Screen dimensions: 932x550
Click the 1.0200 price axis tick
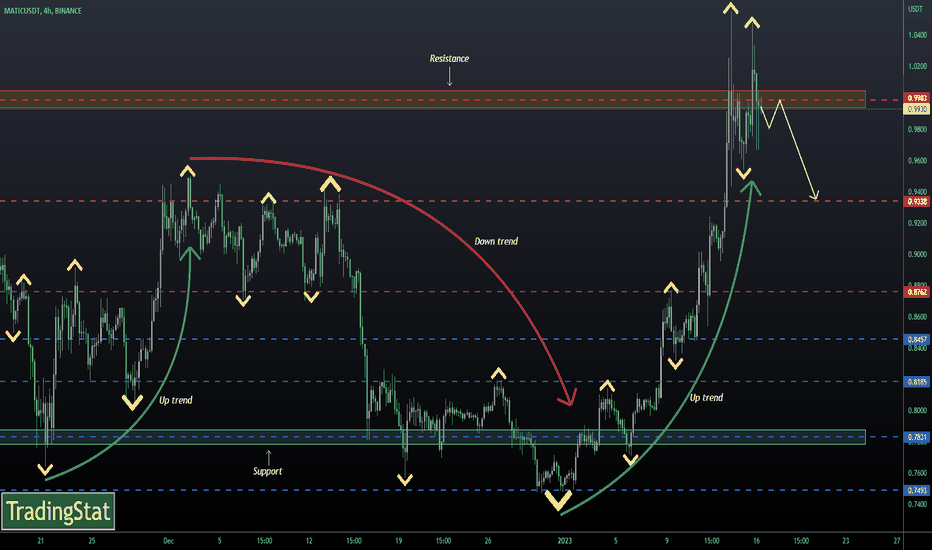pos(917,67)
